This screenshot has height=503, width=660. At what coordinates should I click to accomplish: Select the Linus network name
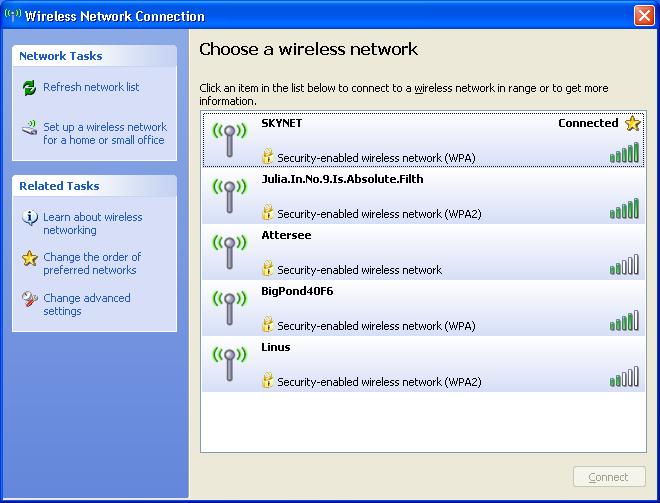(276, 347)
